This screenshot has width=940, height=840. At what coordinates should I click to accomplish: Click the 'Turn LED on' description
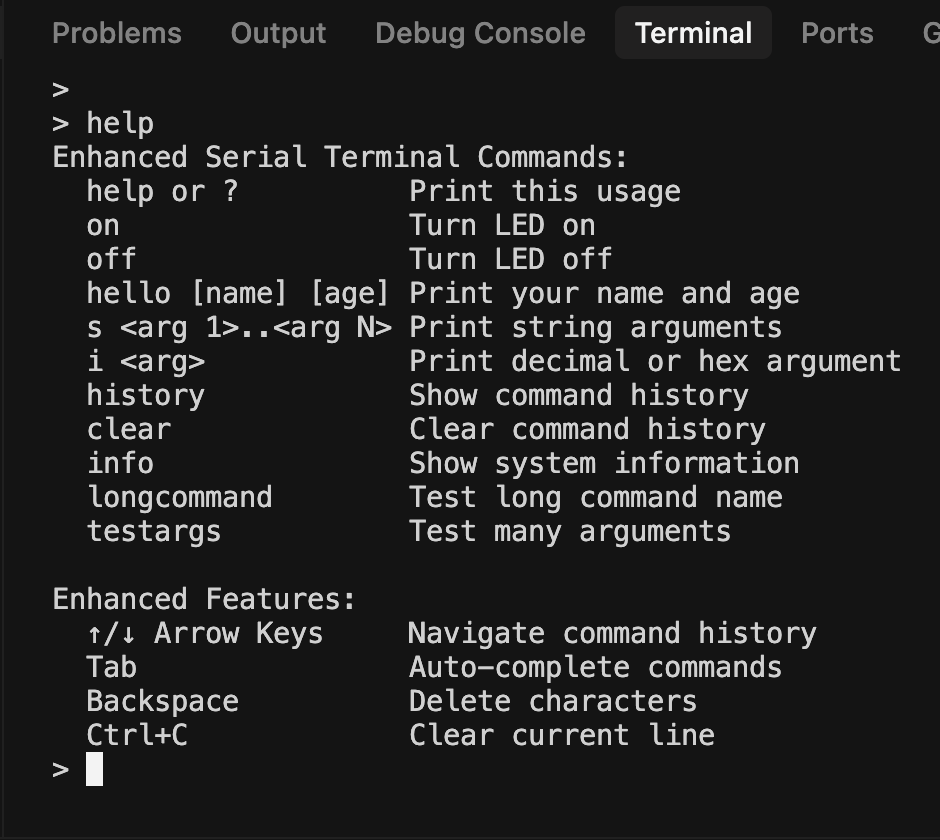tap(502, 225)
